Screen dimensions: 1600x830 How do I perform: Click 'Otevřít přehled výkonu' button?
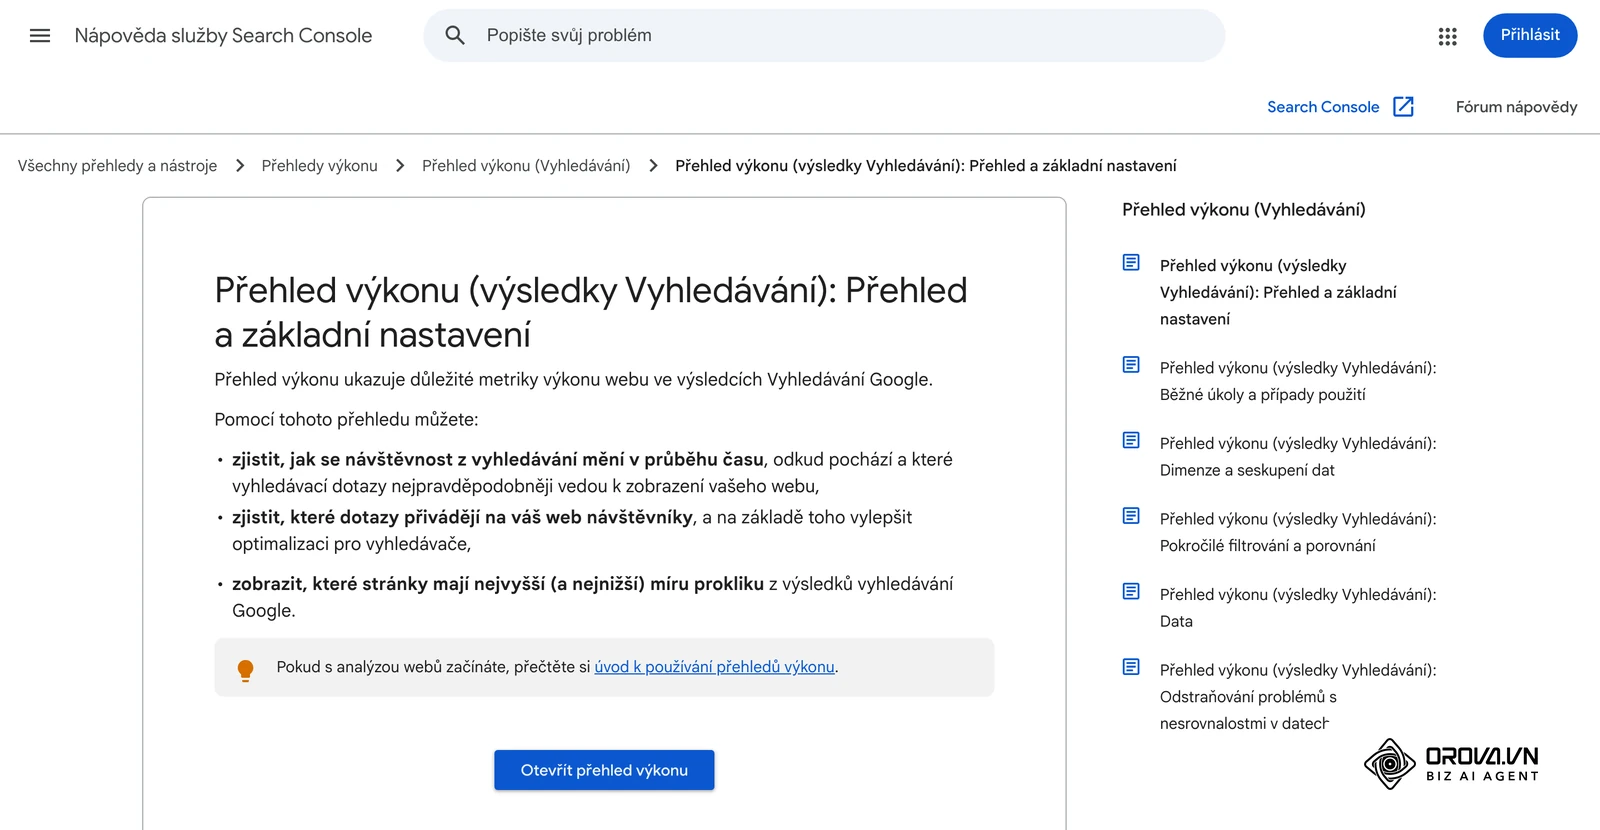604,770
